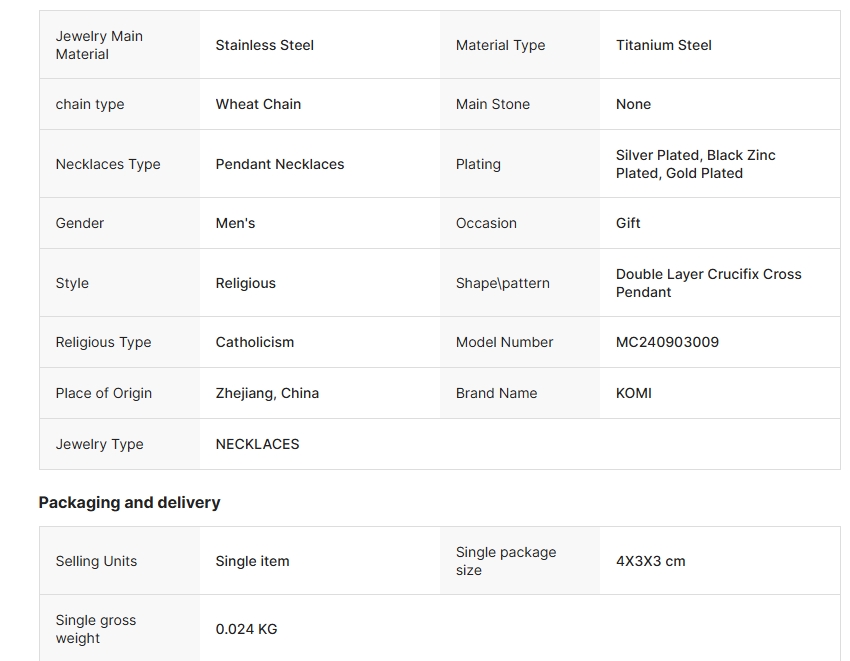The image size is (850, 661).
Task: Select the Religious style value
Action: pyautogui.click(x=245, y=283)
